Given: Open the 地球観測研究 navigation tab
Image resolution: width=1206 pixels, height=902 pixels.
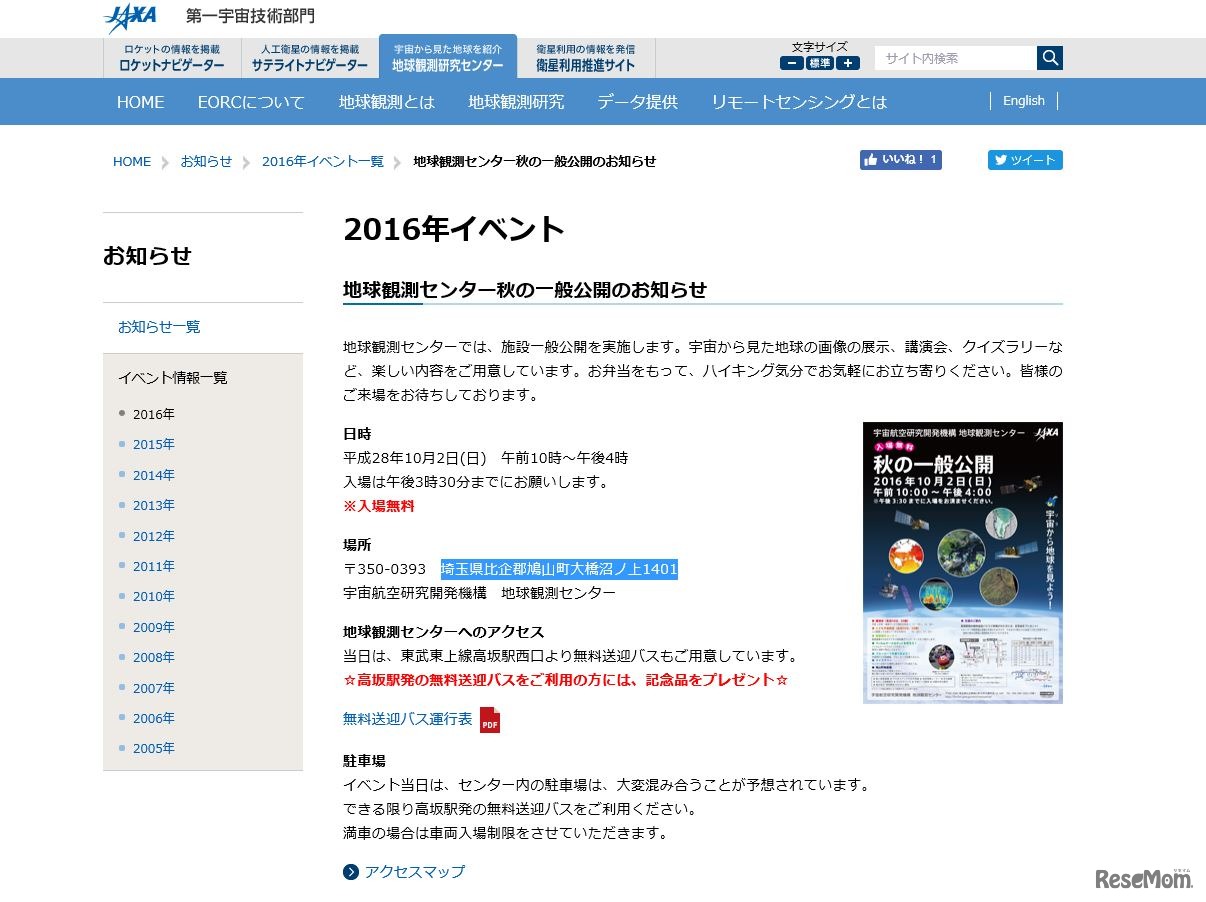Looking at the screenshot, I should pos(515,101).
